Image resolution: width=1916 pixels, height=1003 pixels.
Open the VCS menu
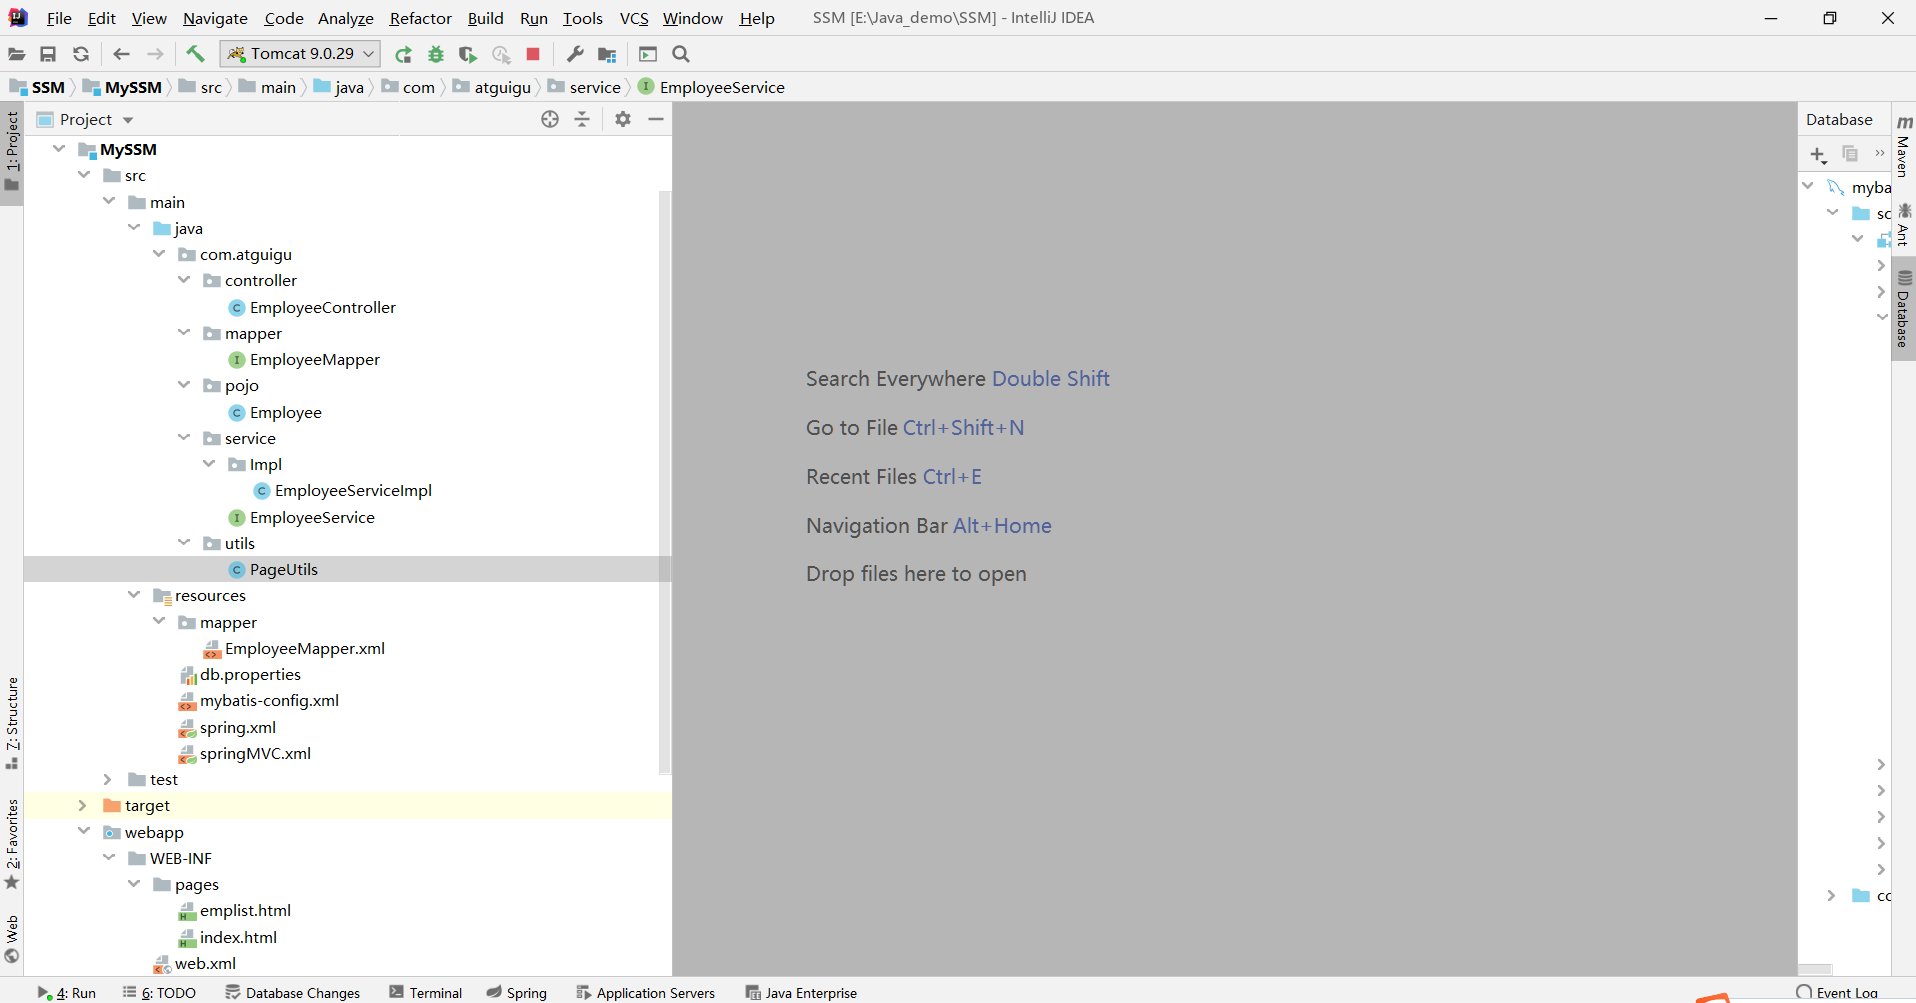click(x=634, y=18)
